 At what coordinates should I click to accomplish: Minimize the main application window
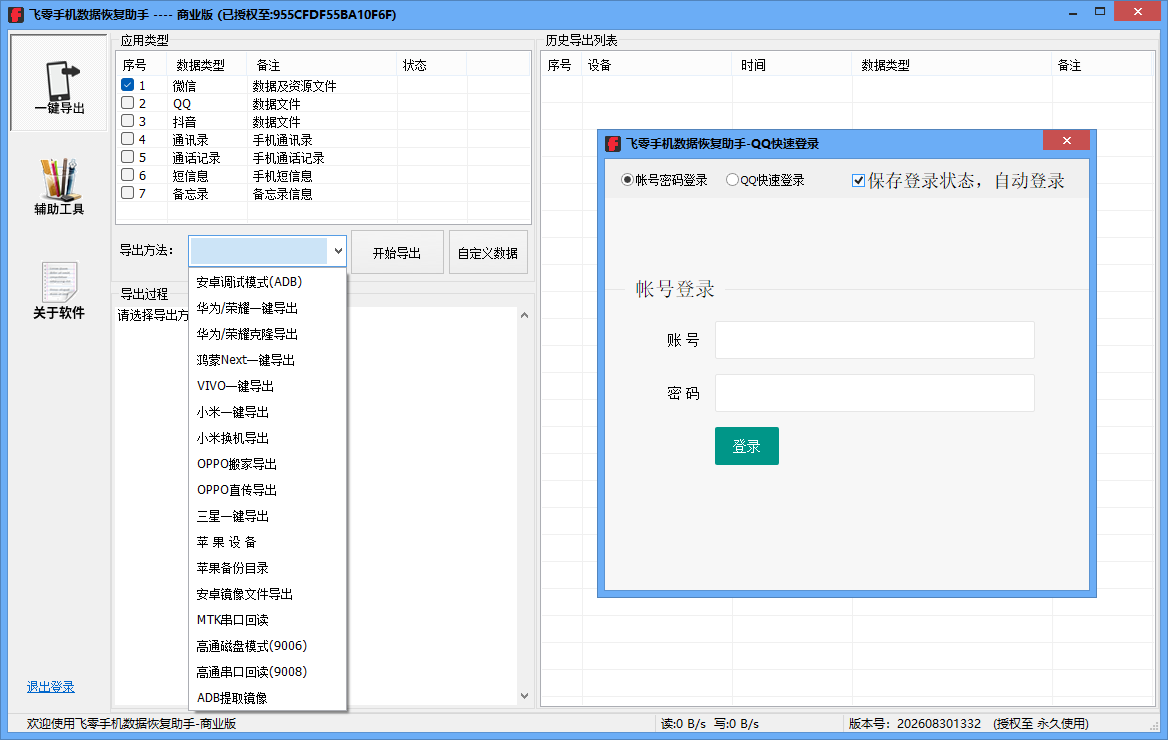pos(1073,13)
